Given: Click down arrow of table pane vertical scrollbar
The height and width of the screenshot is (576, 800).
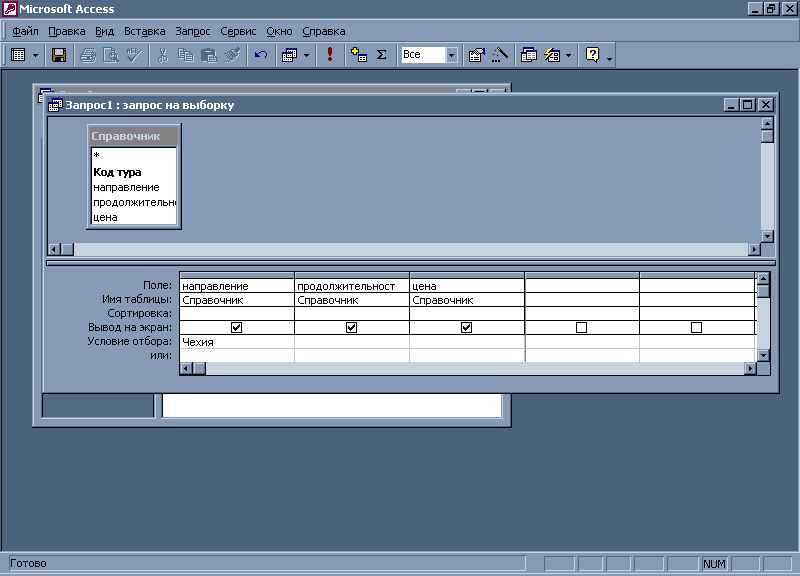Looking at the screenshot, I should coord(767,236).
